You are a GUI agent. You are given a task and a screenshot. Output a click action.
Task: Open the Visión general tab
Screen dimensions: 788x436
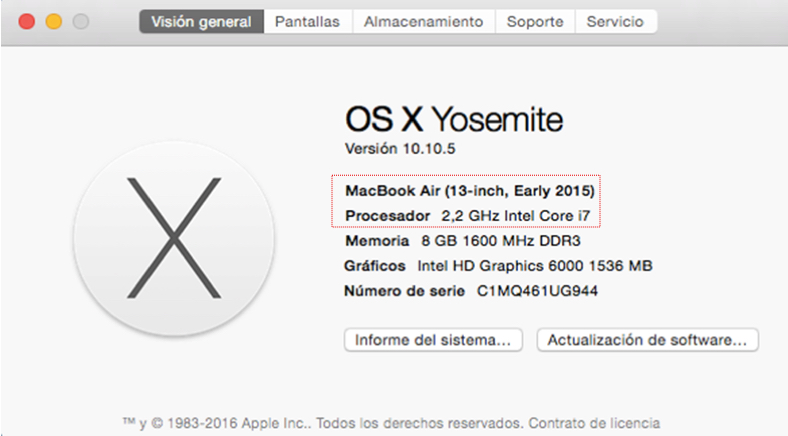[x=202, y=22]
